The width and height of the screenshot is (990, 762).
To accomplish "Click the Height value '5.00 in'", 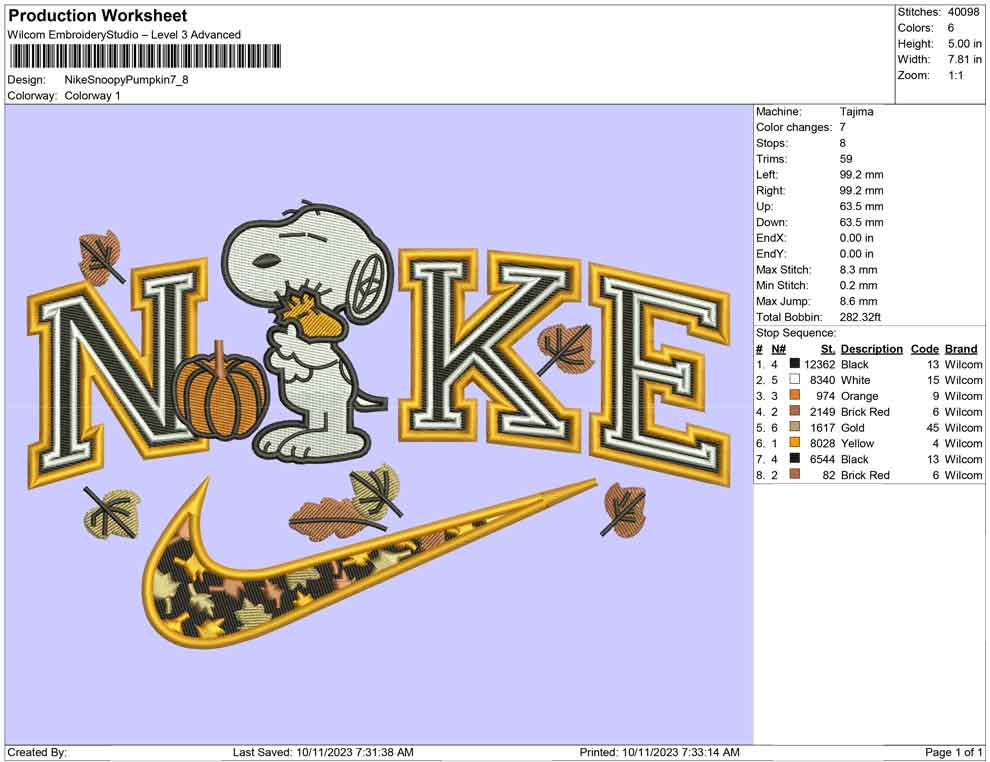I will 965,44.
